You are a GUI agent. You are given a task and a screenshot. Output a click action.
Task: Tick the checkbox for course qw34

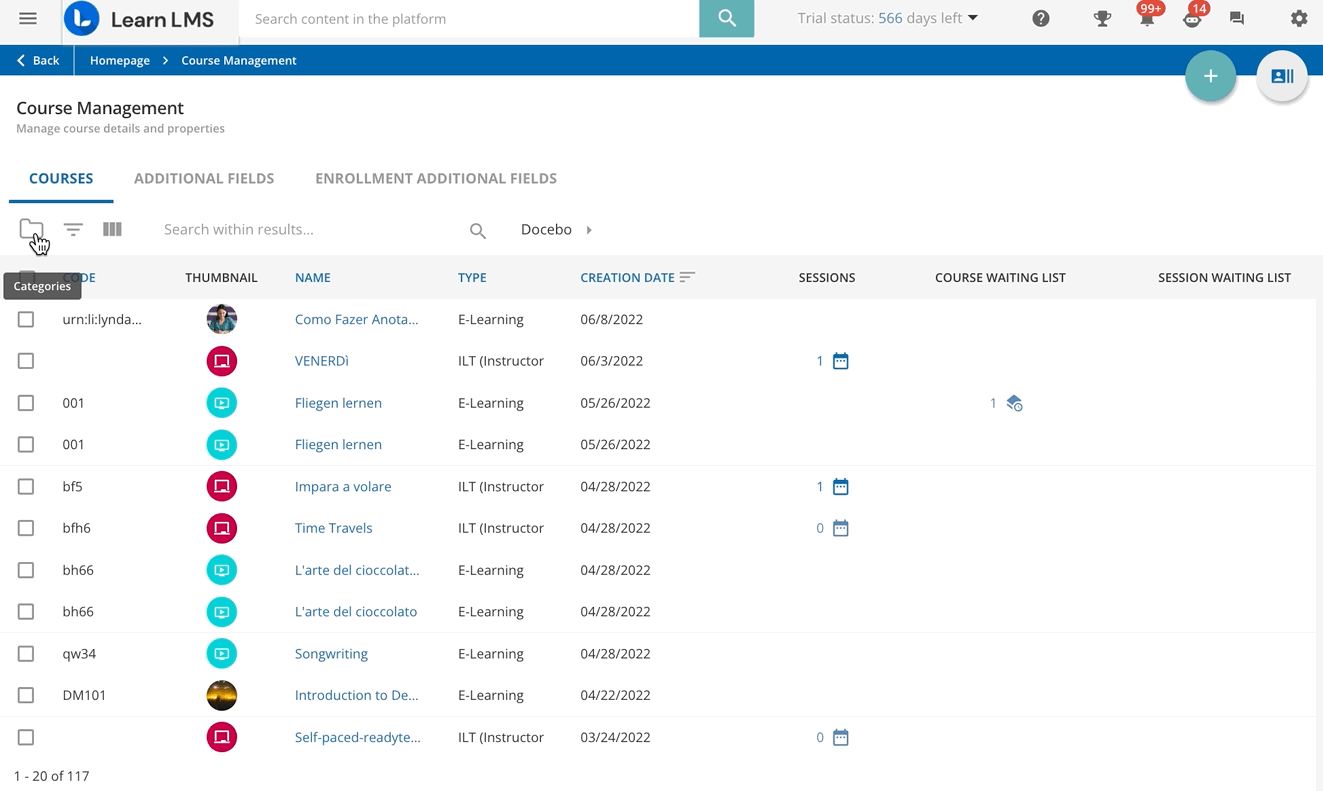26,653
